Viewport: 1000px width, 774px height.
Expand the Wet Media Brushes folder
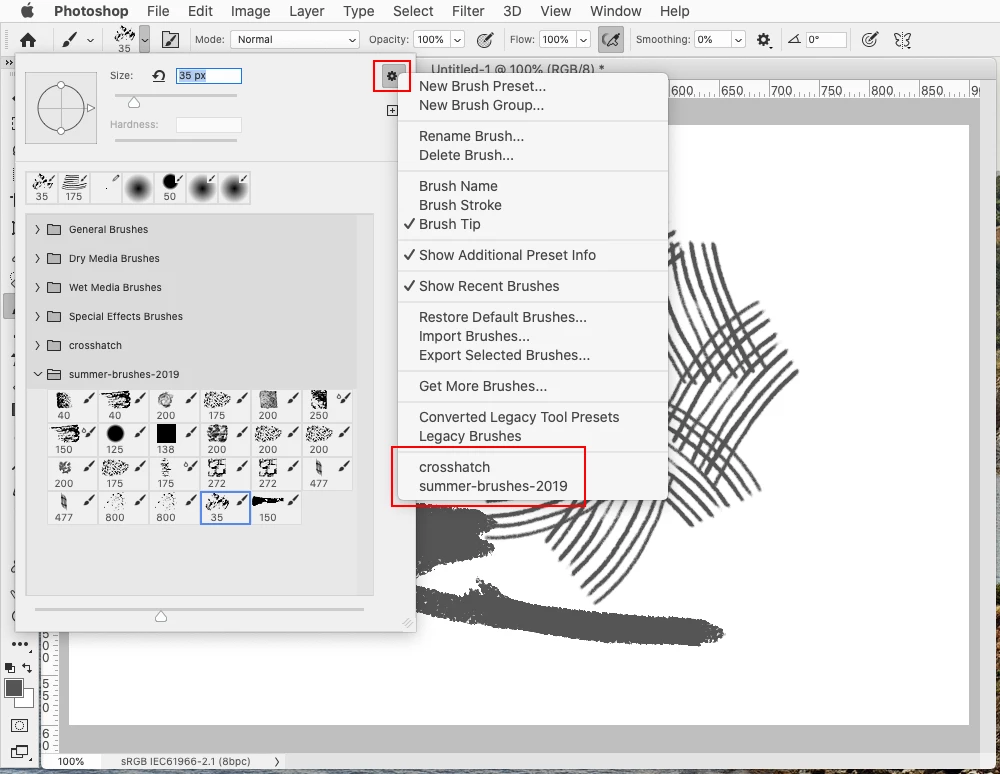point(37,288)
